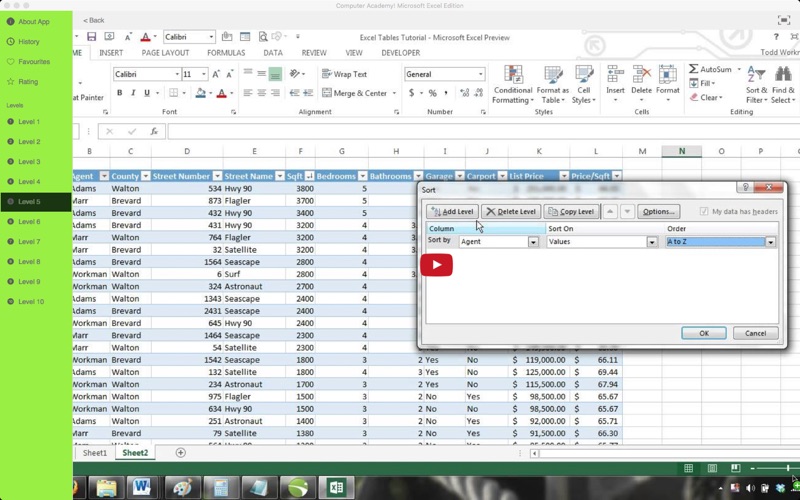
Task: Click AutoSum in Editing group
Action: click(x=710, y=69)
